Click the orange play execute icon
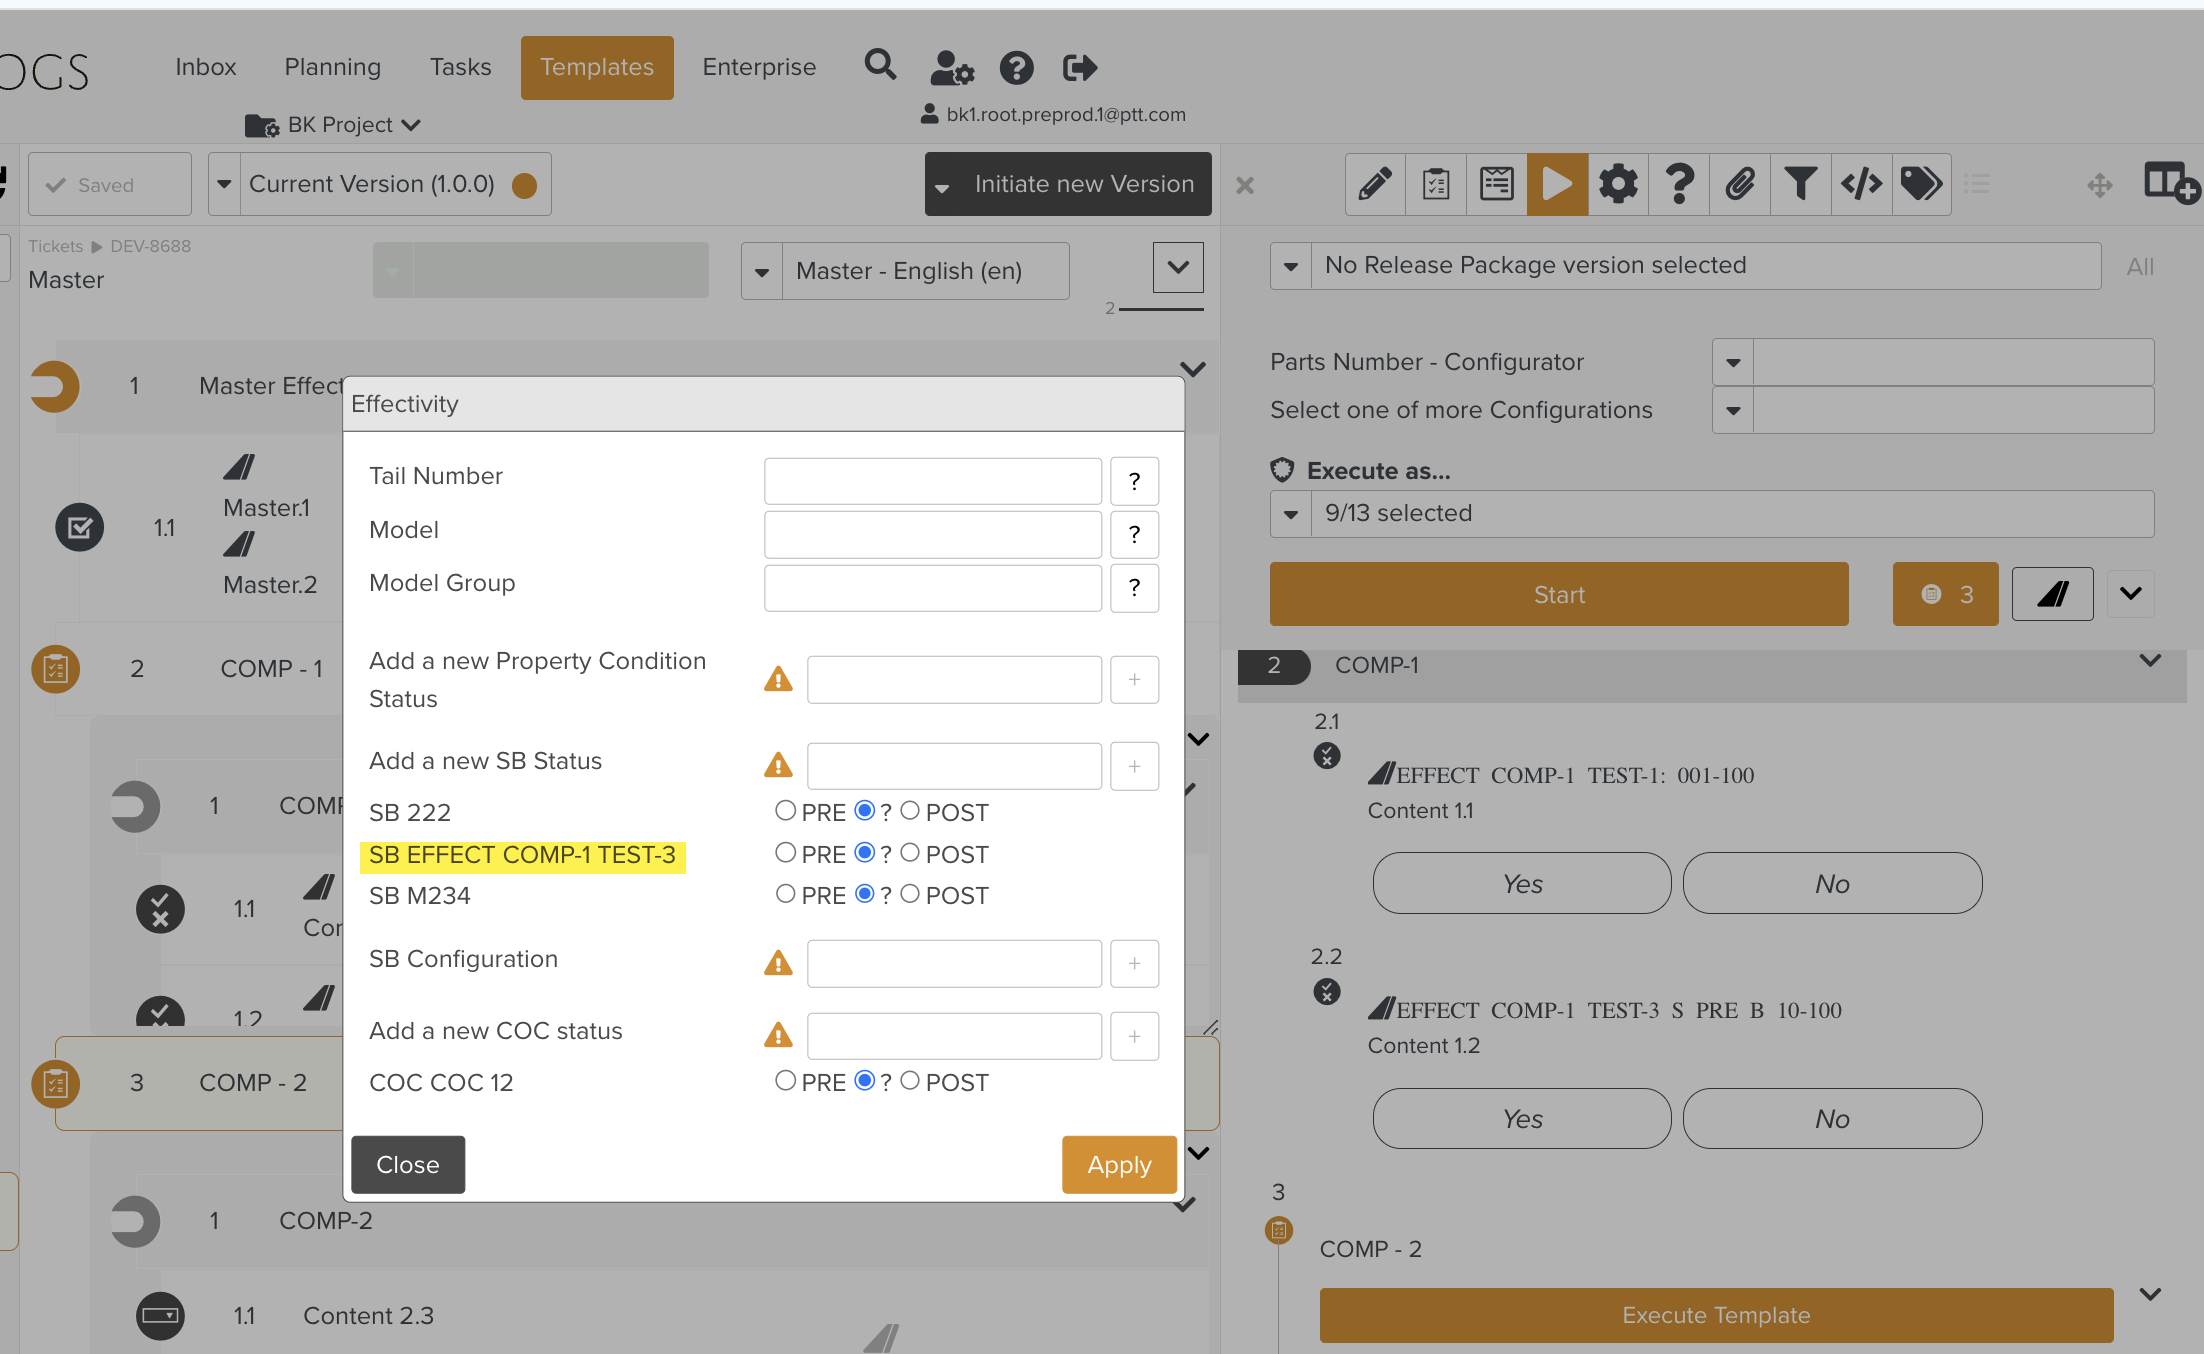This screenshot has height=1354, width=2204. point(1557,184)
